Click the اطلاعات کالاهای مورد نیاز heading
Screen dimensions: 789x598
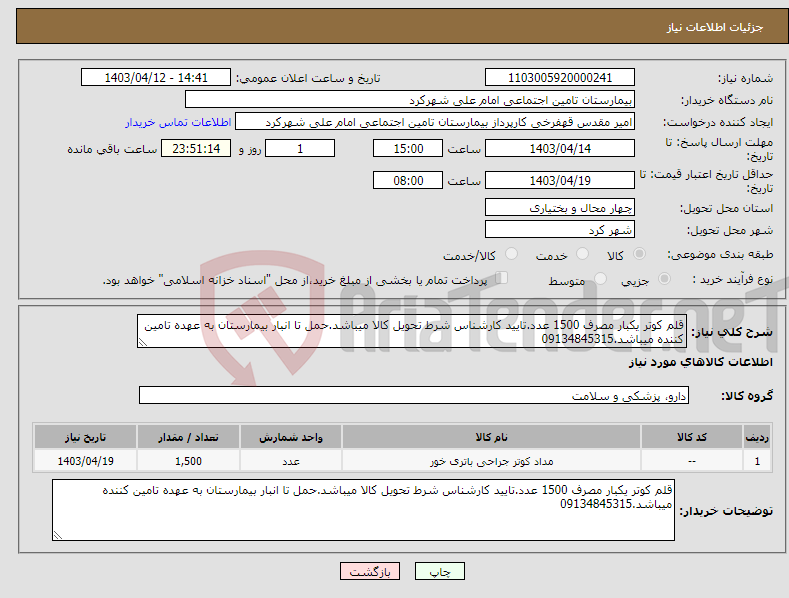[x=700, y=362]
